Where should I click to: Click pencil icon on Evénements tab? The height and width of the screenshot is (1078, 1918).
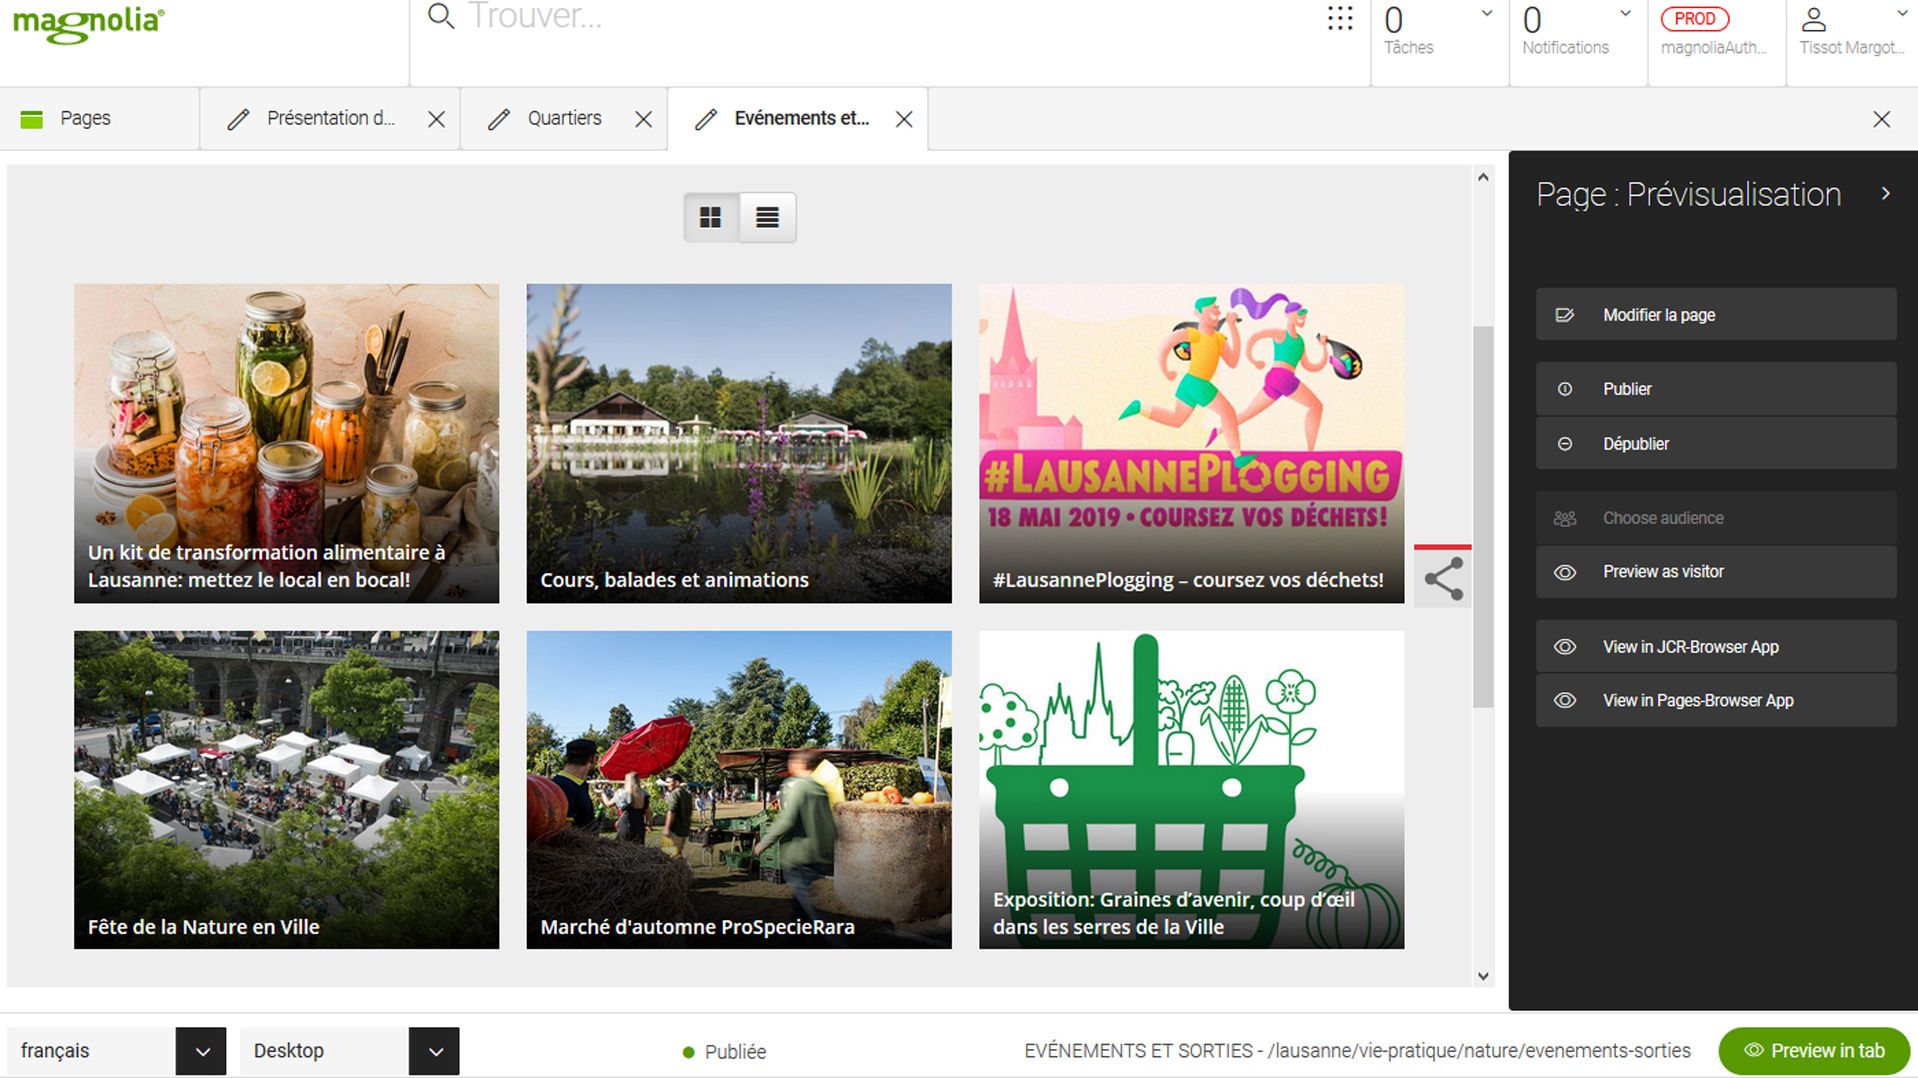pos(706,119)
